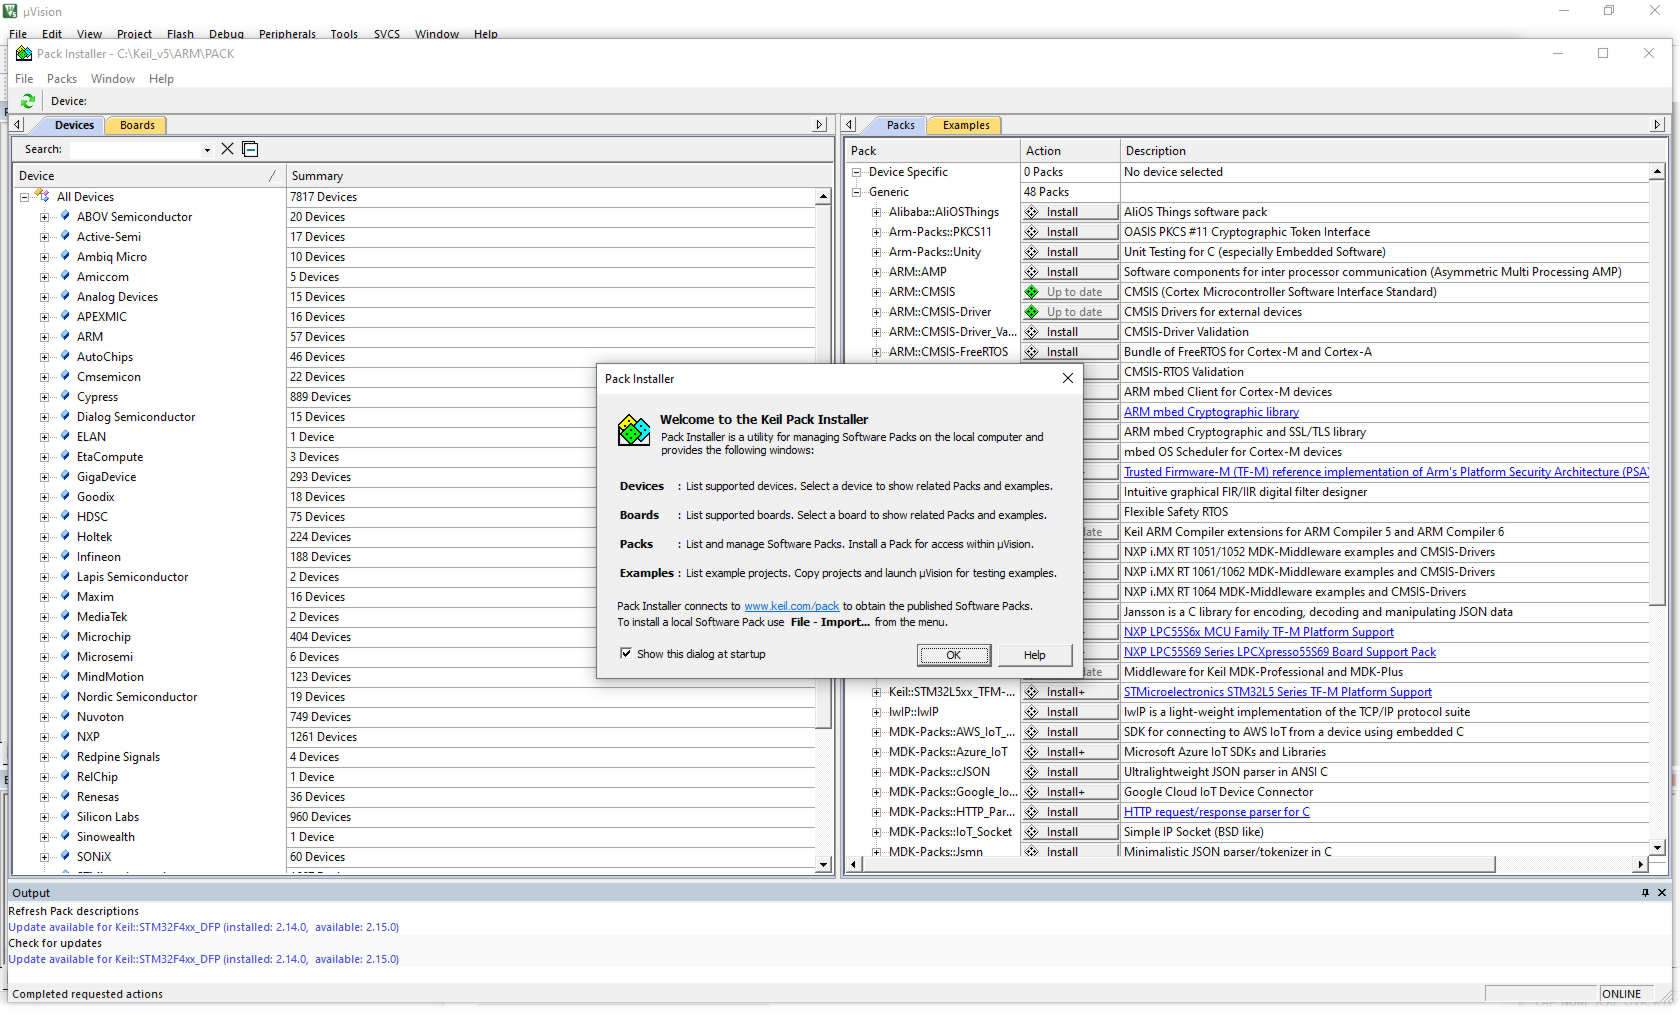The width and height of the screenshot is (1680, 1015).
Task: Click the up-to-date diamond icon for ARM::CMSIS
Action: click(x=1031, y=292)
